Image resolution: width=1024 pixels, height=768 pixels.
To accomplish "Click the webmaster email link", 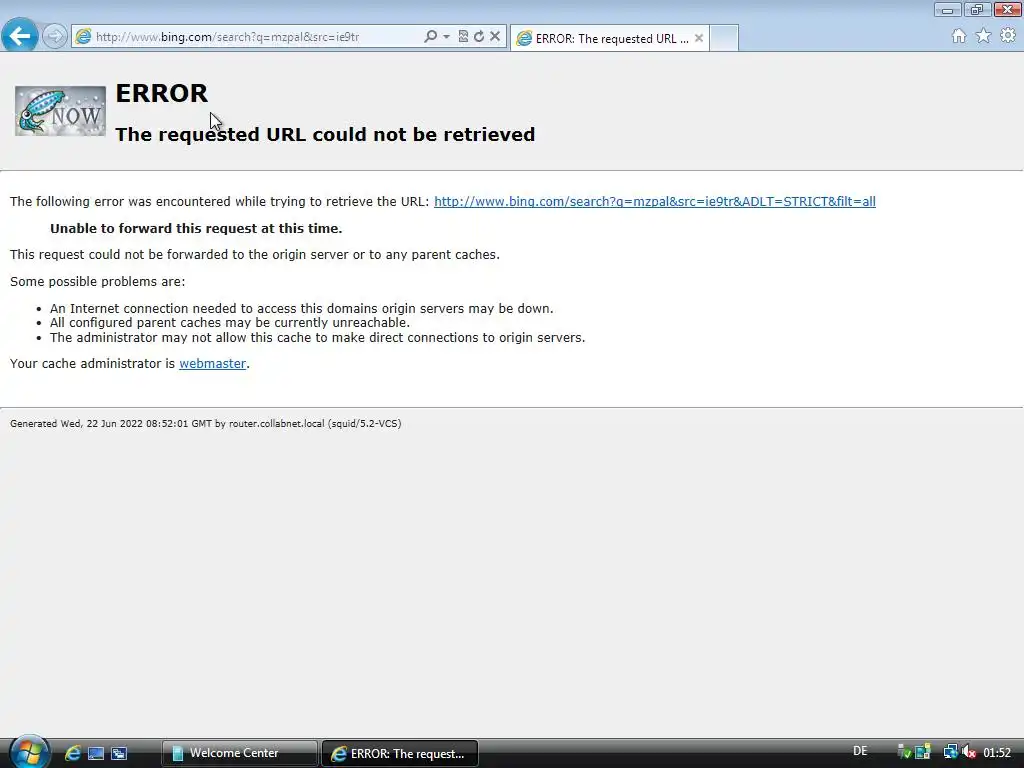I will tap(212, 363).
